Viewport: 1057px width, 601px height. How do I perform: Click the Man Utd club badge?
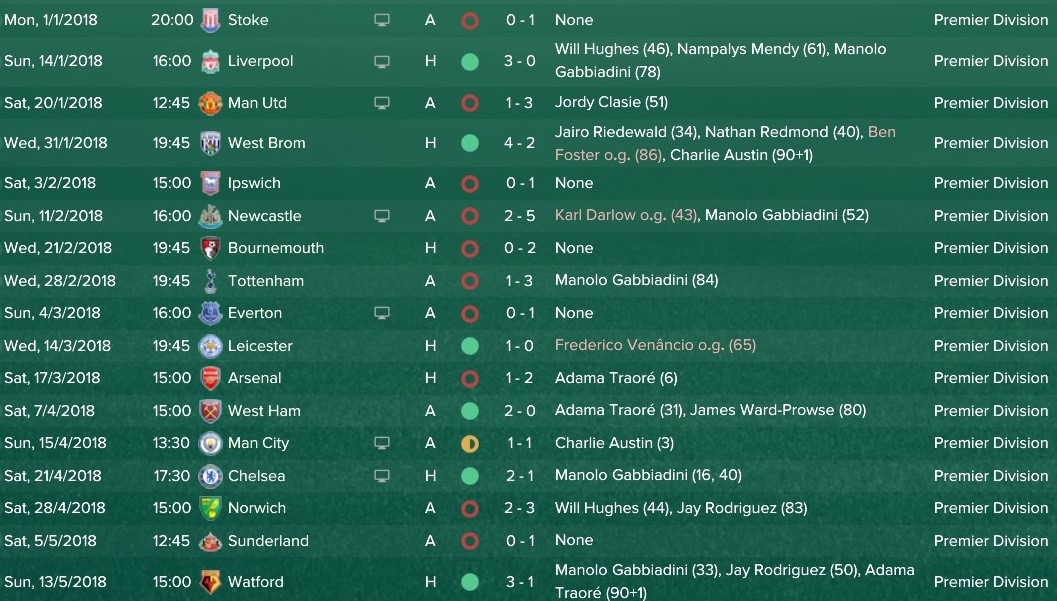pos(210,103)
